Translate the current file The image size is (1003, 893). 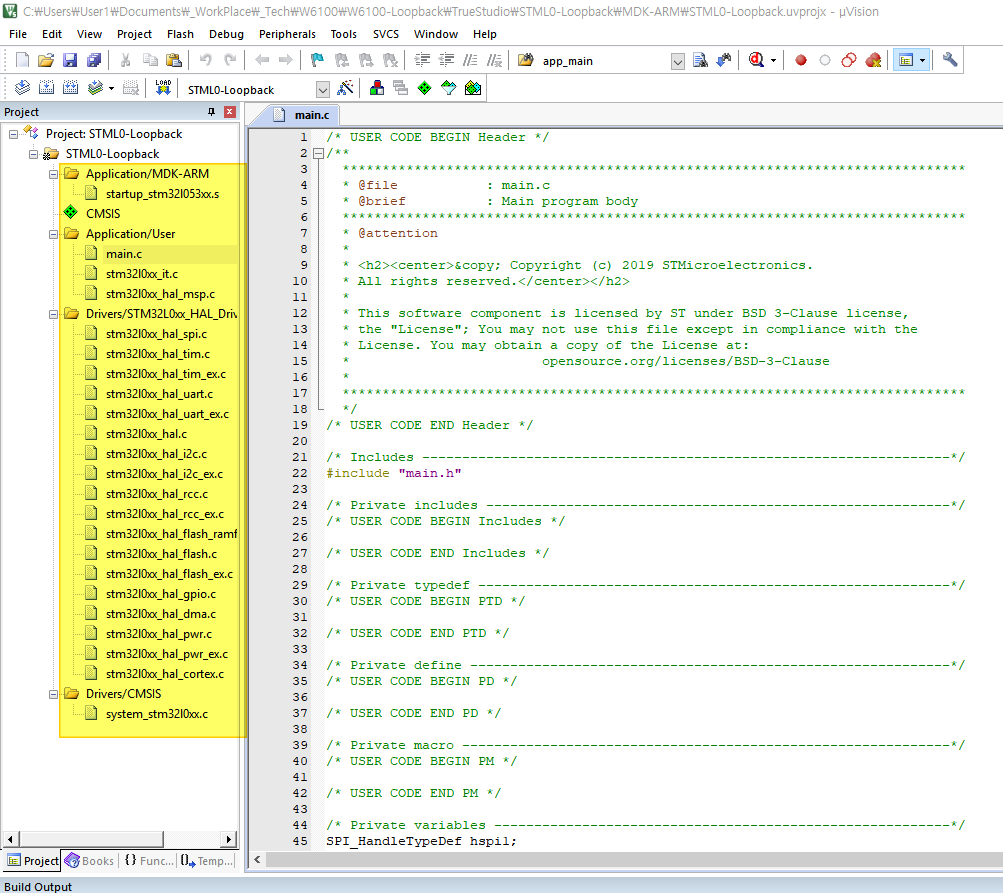tap(22, 88)
